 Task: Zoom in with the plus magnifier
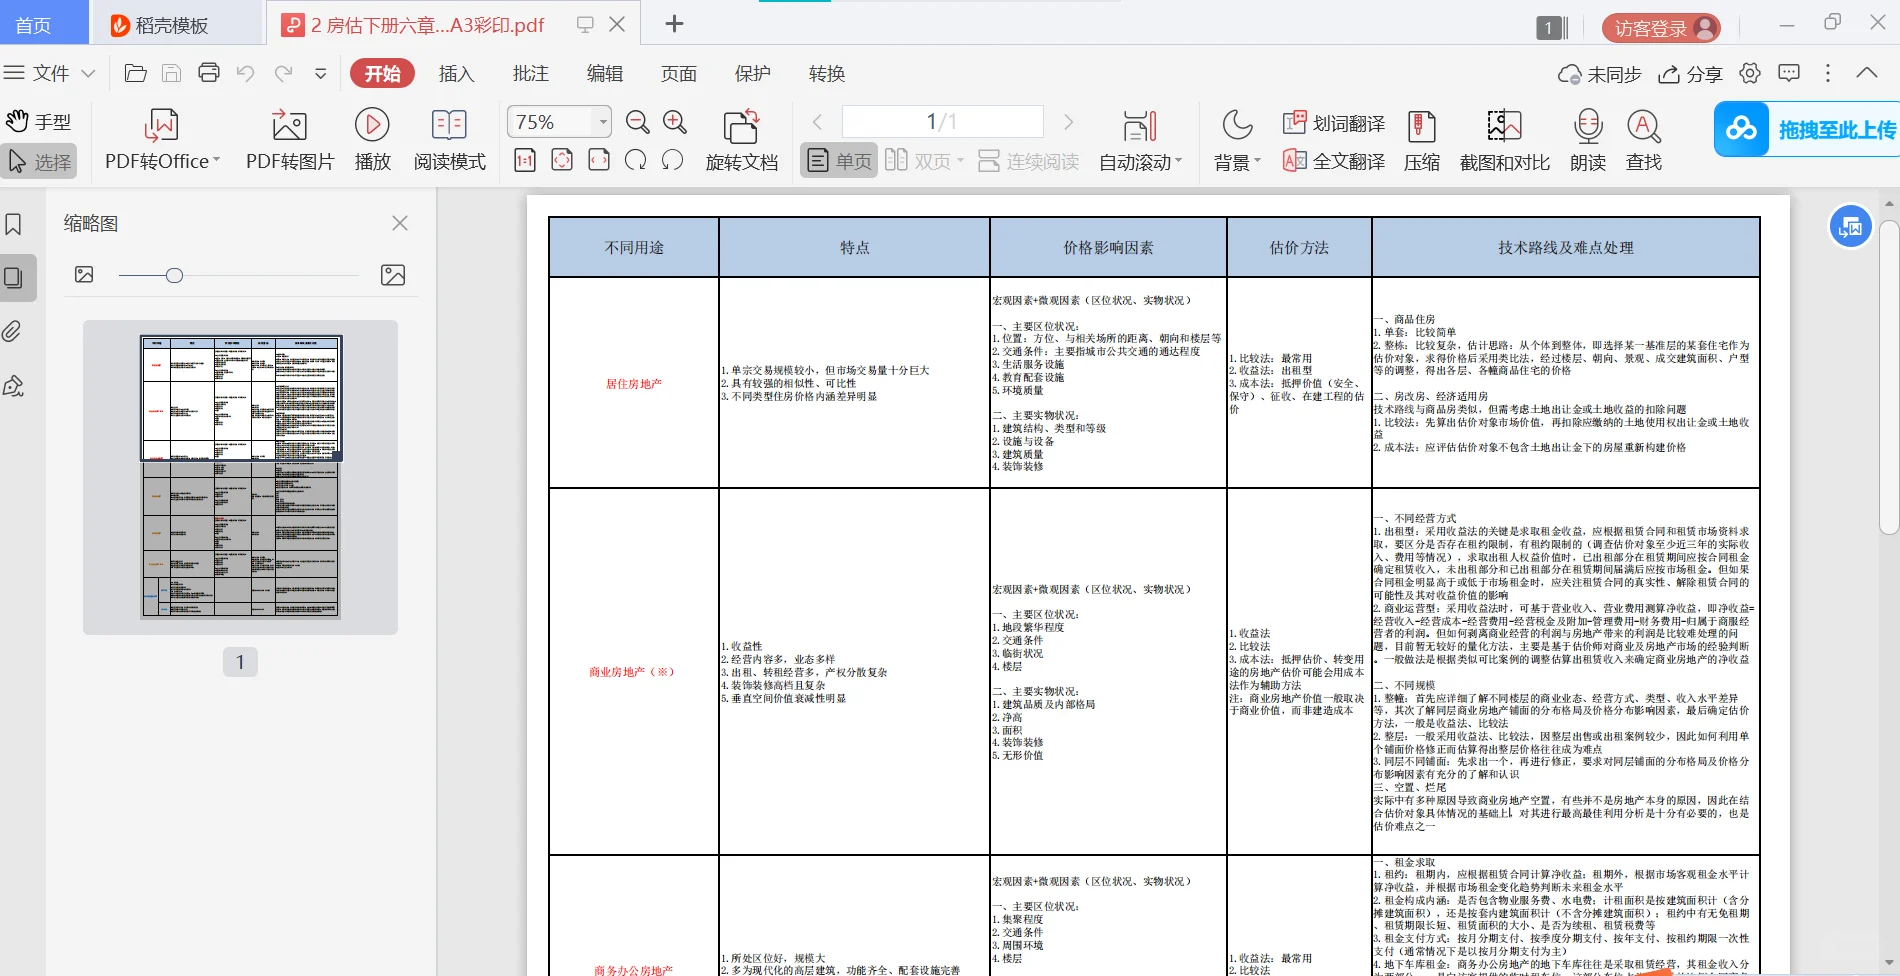pos(675,122)
